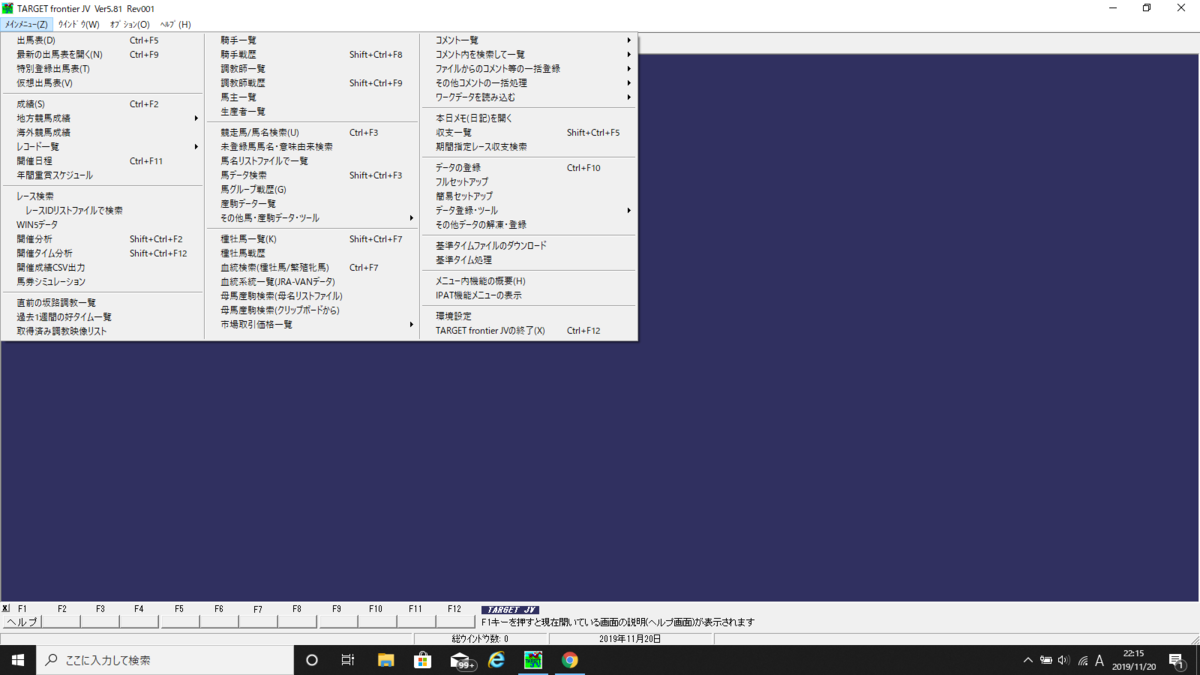This screenshot has height=675, width=1200.
Task: Open the ウィンドウ(W) menu
Action: click(x=78, y=24)
